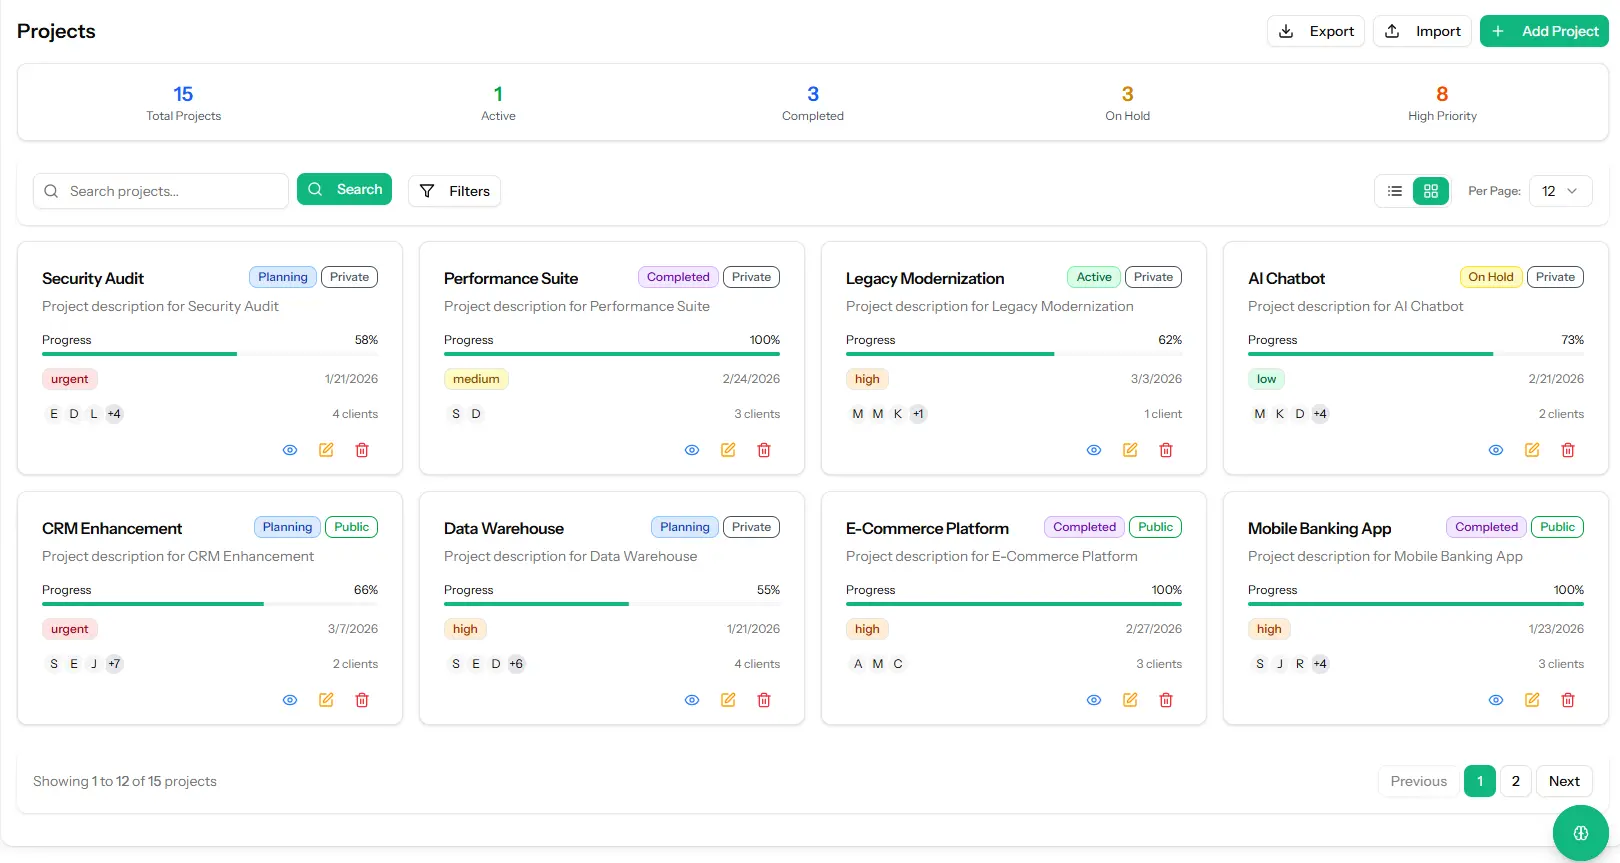Select the Total Projects stat
The image size is (1620, 863).
pos(183,103)
